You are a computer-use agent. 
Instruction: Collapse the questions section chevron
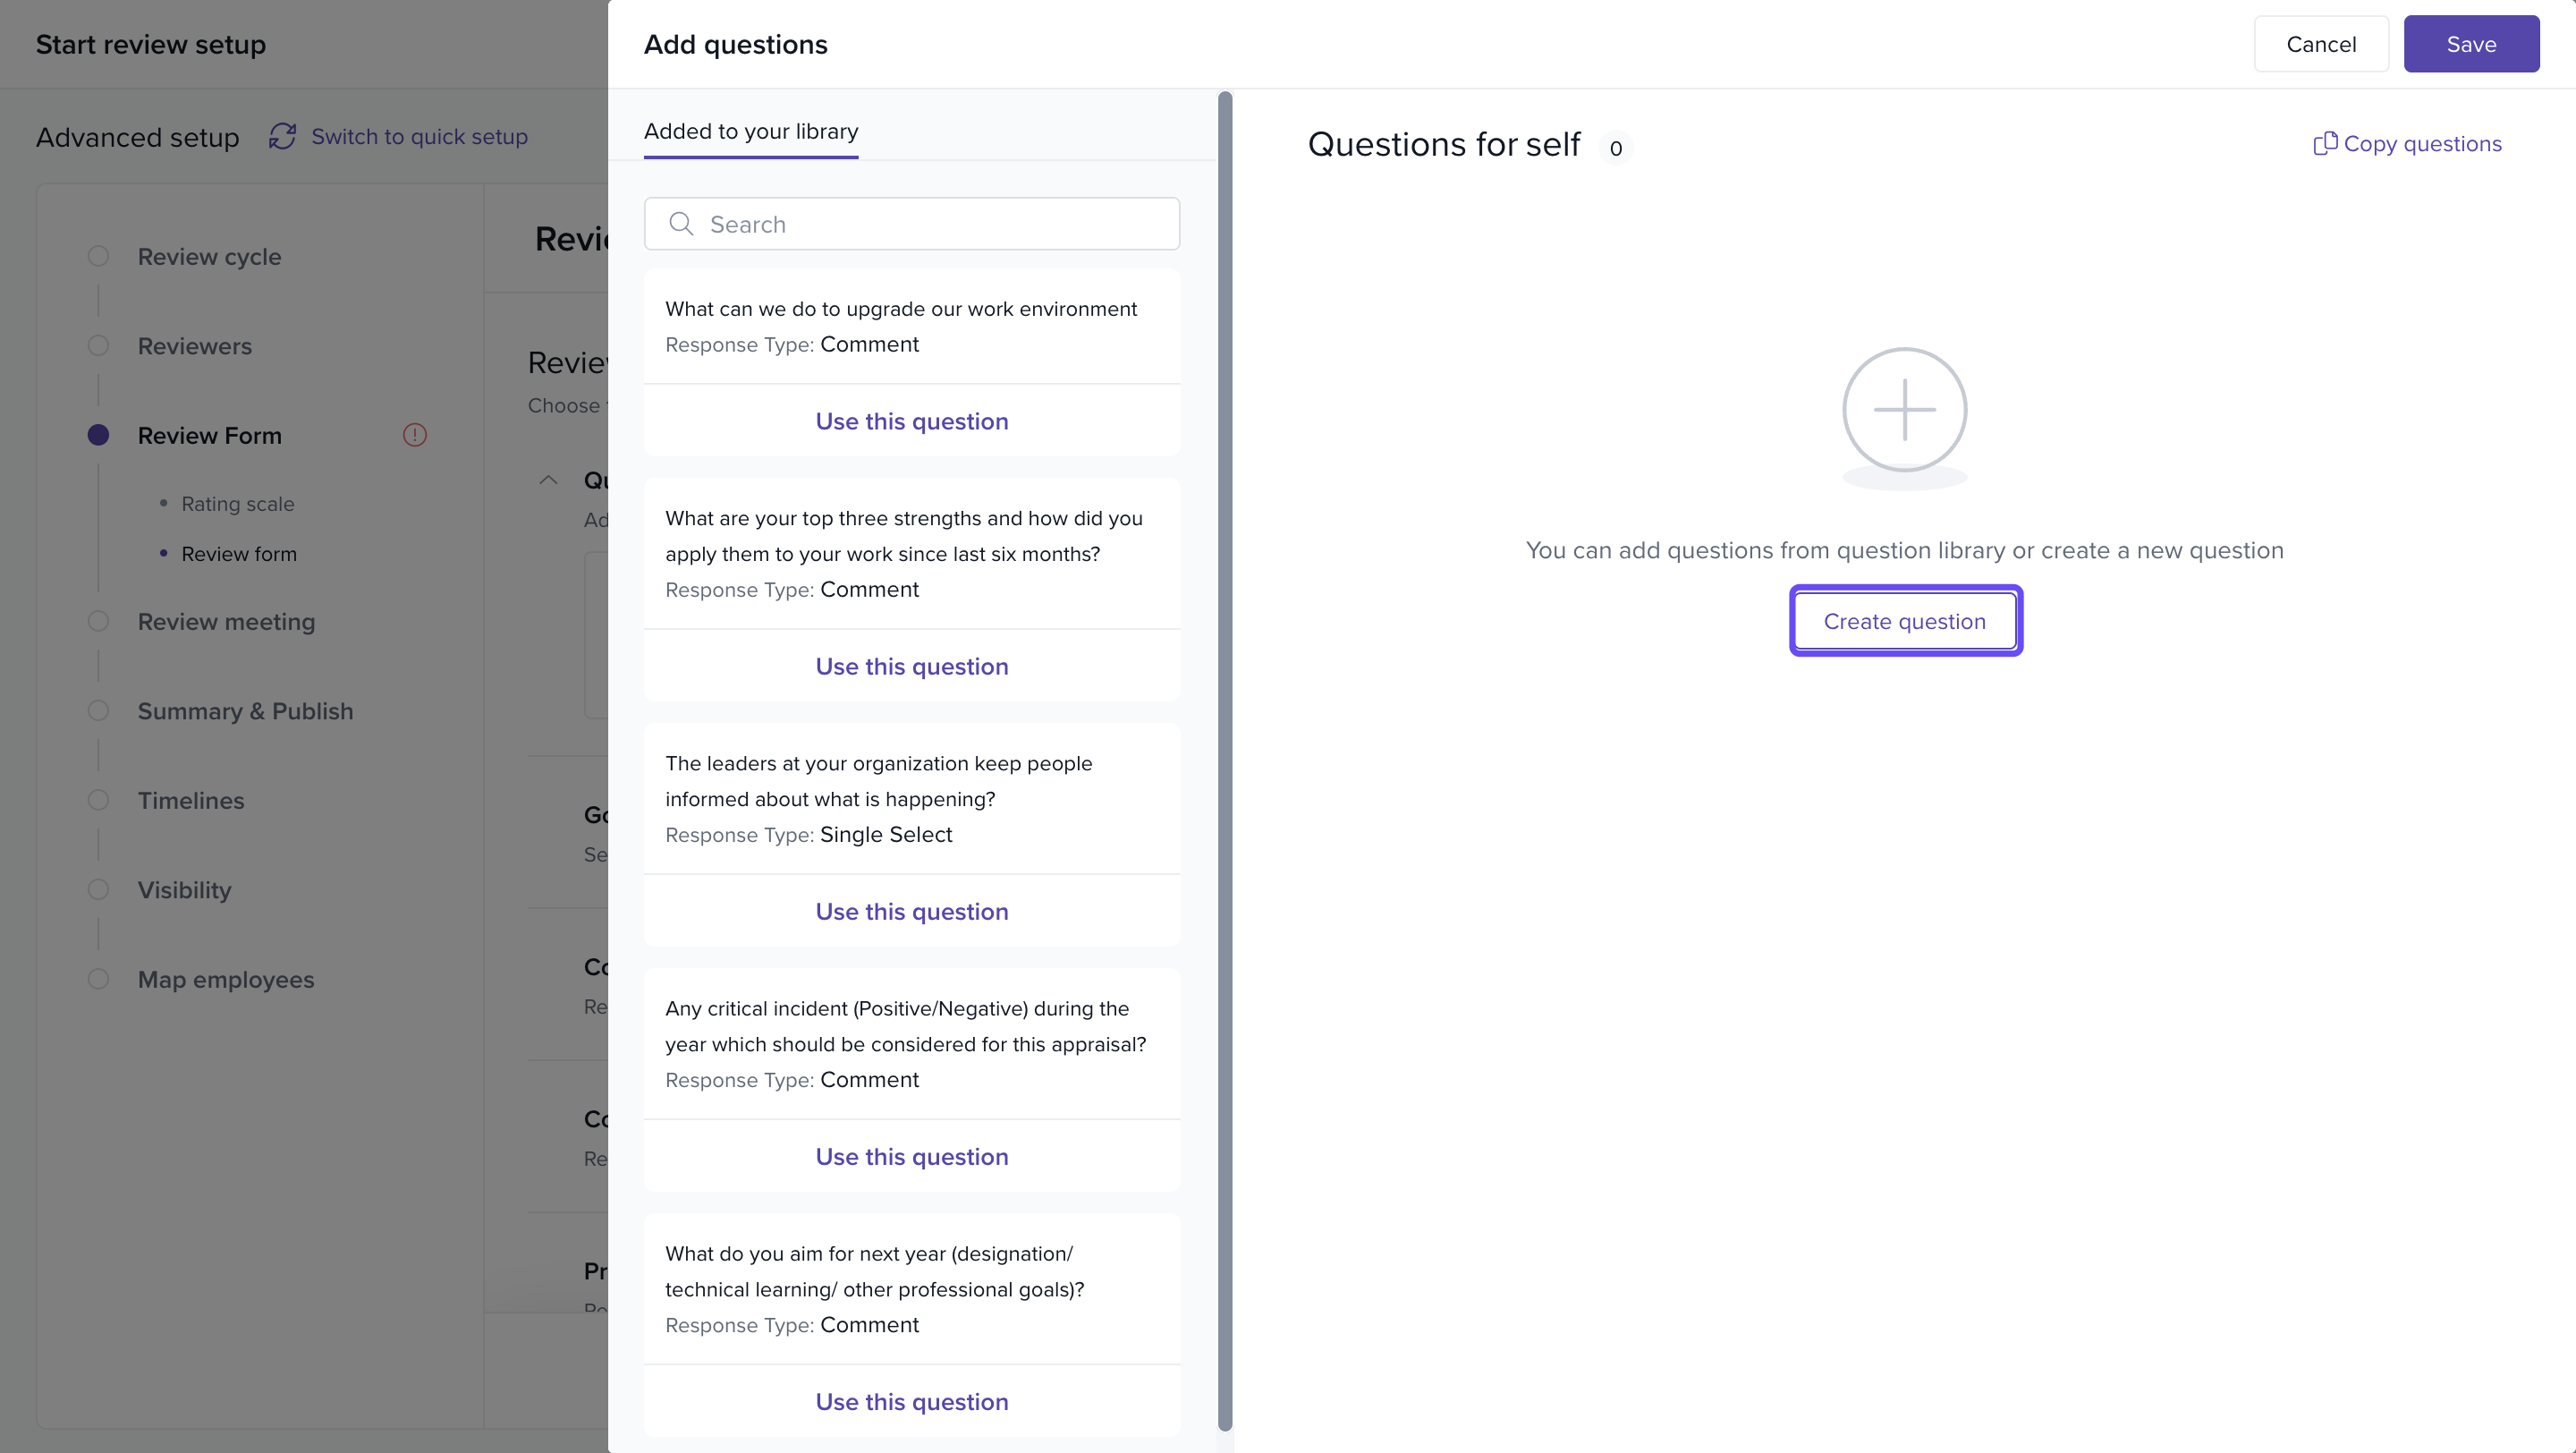click(x=548, y=480)
